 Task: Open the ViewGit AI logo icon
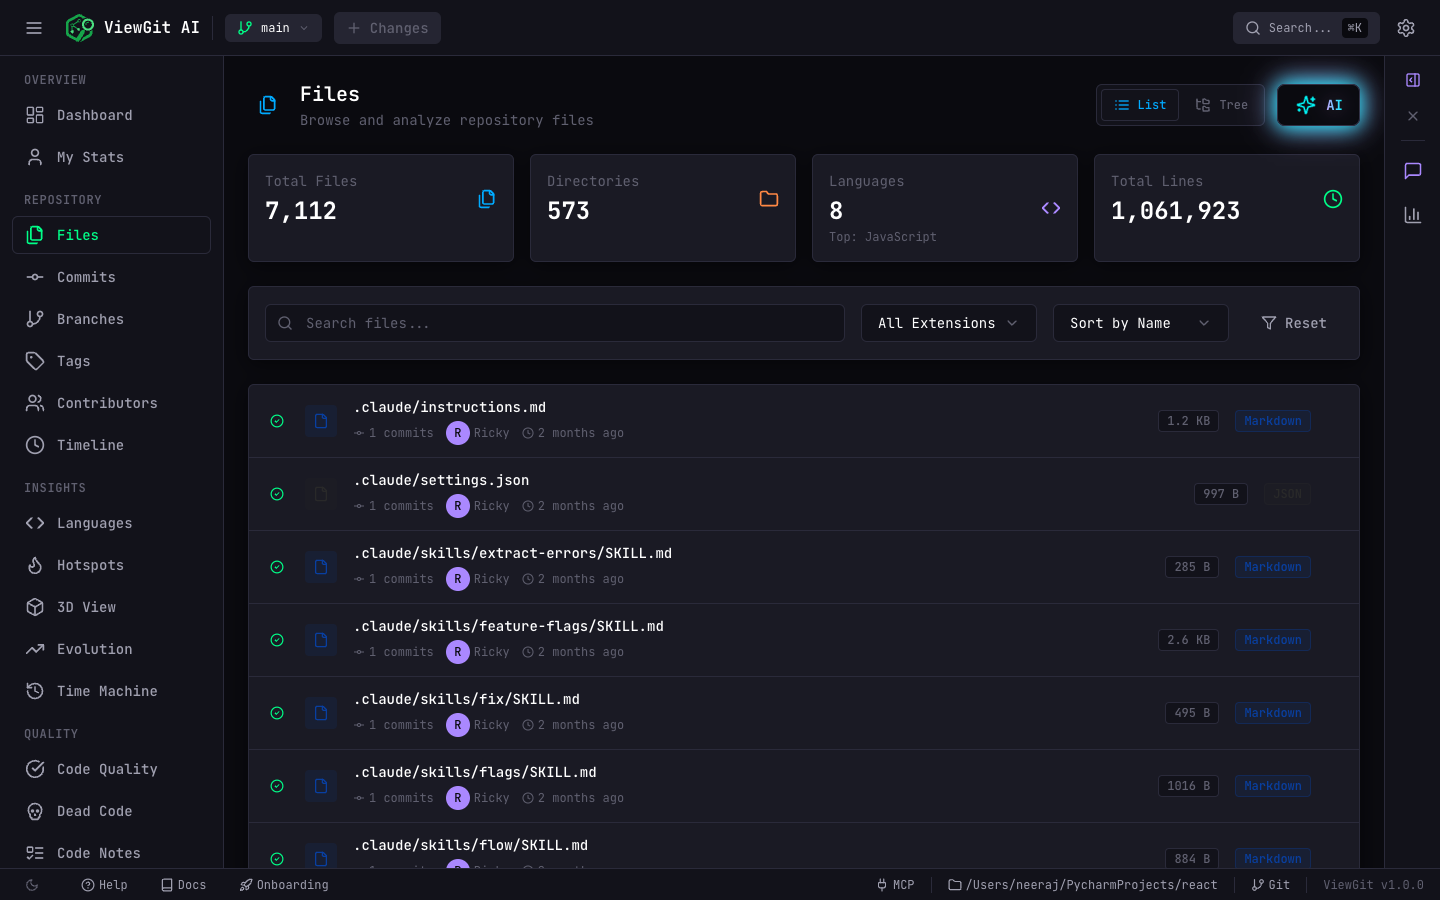[79, 28]
